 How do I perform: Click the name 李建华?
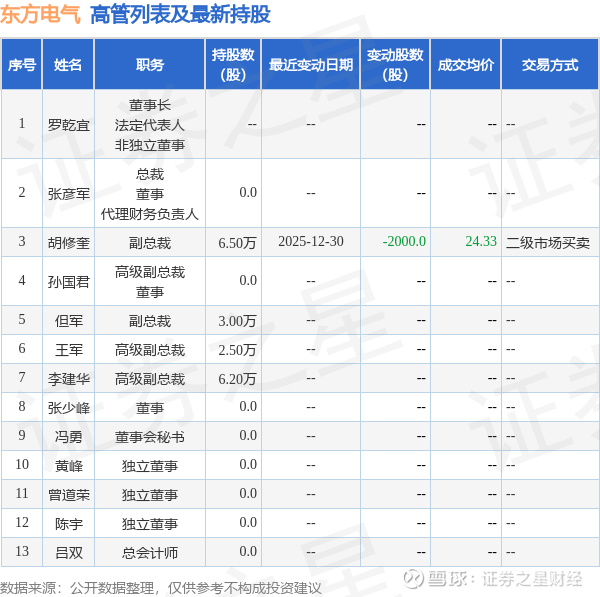pyautogui.click(x=68, y=379)
